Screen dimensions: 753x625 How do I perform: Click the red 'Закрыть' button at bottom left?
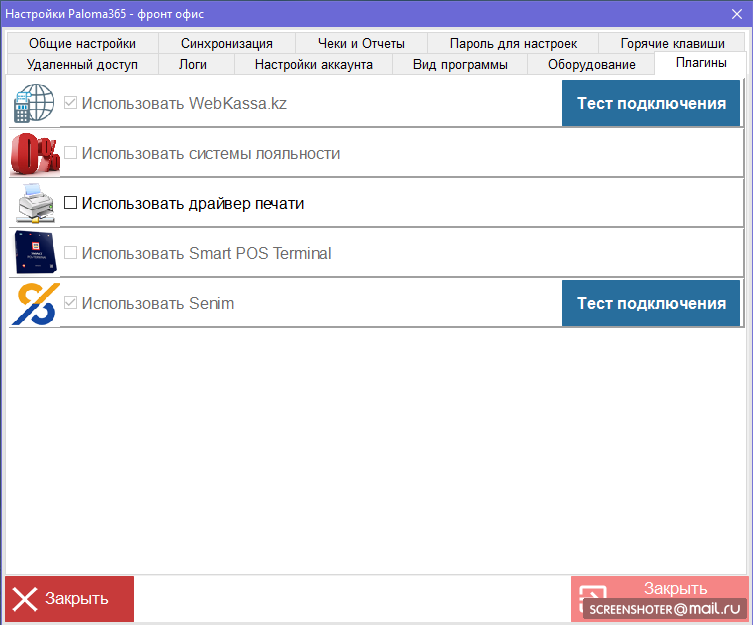click(x=70, y=599)
